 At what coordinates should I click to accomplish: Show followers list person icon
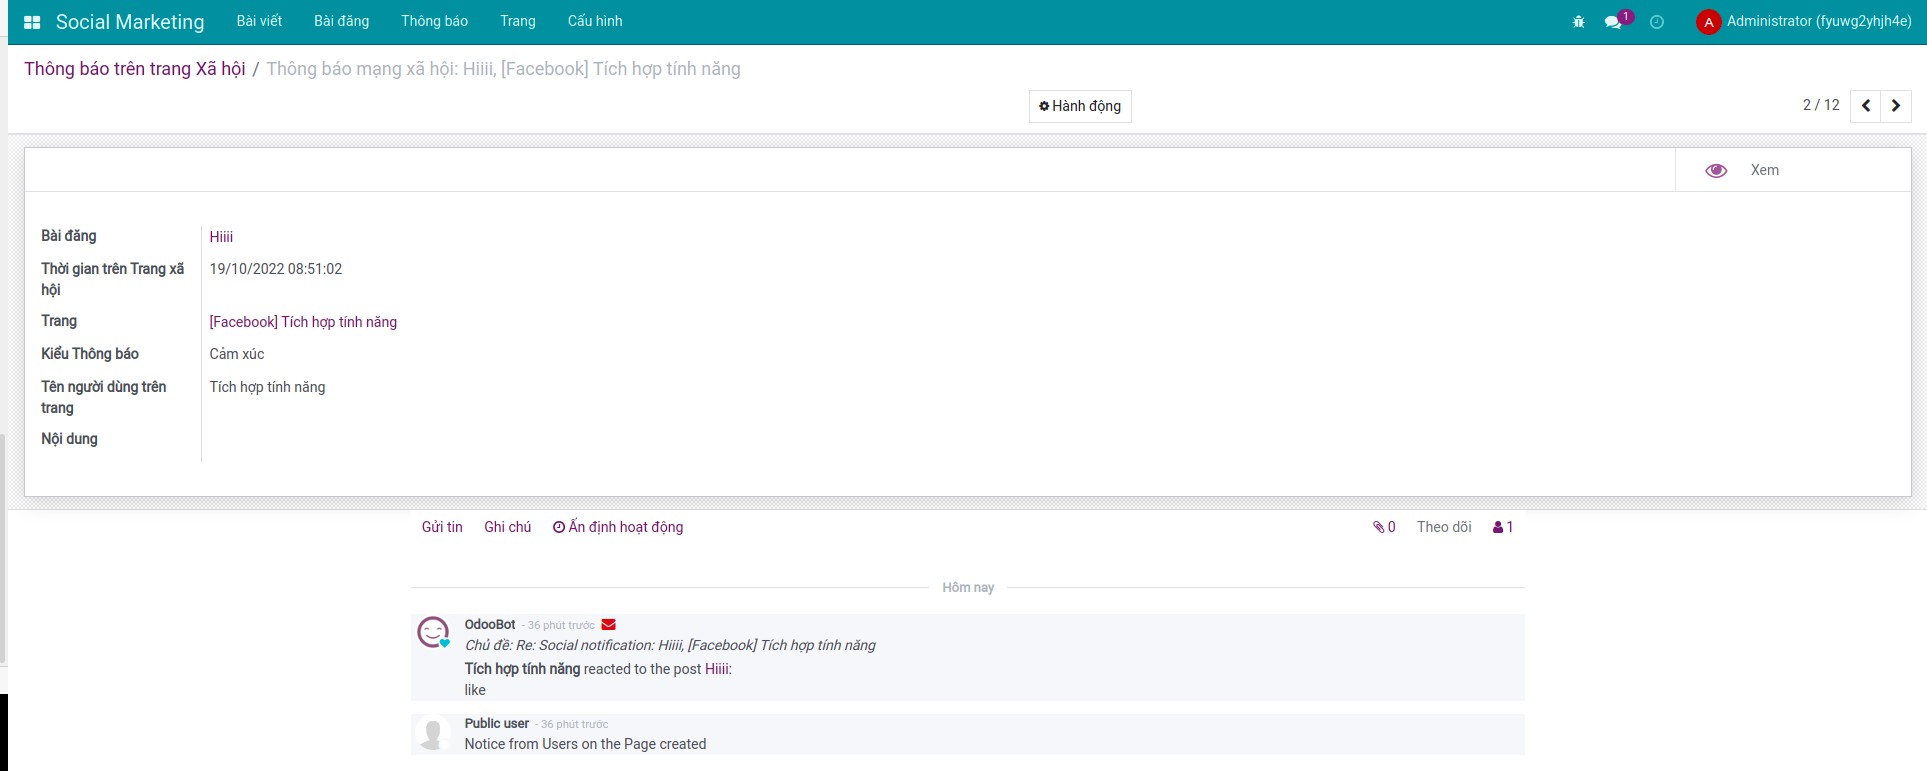[x=1502, y=527]
